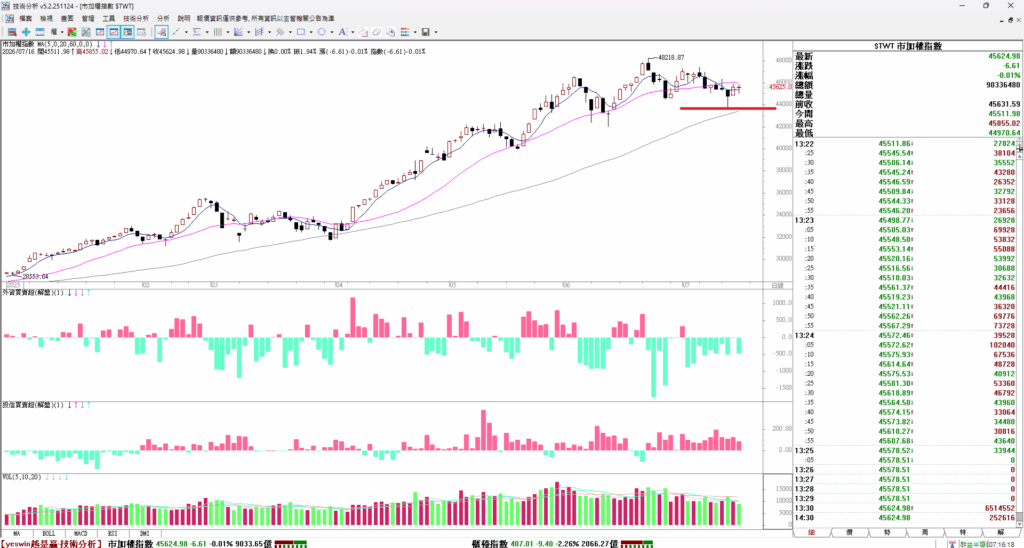Open dropdown arrow beside text A tool
This screenshot has height=548, width=1024.
click(x=353, y=31)
